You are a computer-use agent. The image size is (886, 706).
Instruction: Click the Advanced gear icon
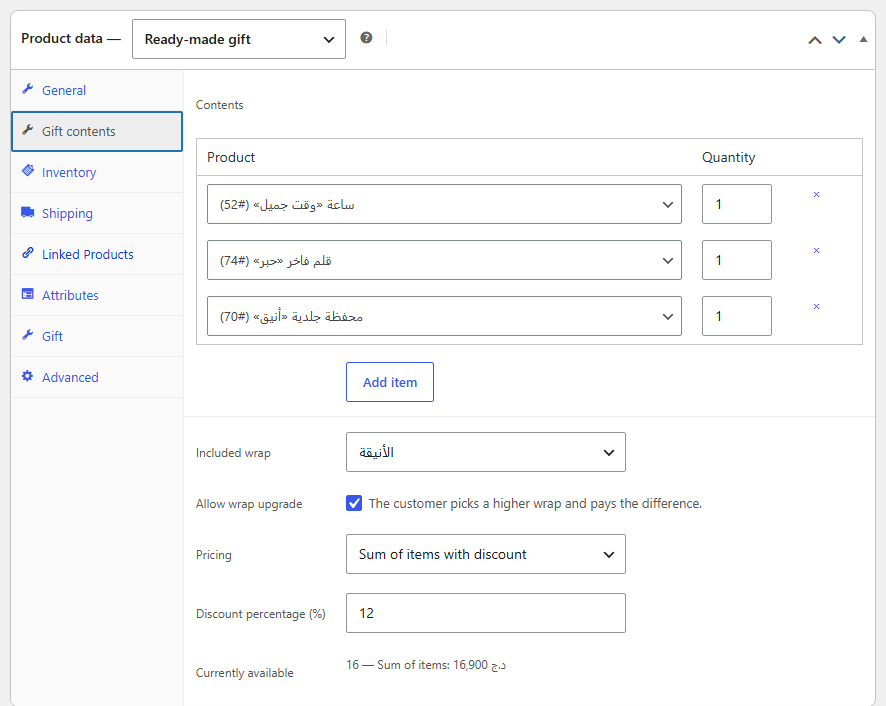pyautogui.click(x=27, y=376)
